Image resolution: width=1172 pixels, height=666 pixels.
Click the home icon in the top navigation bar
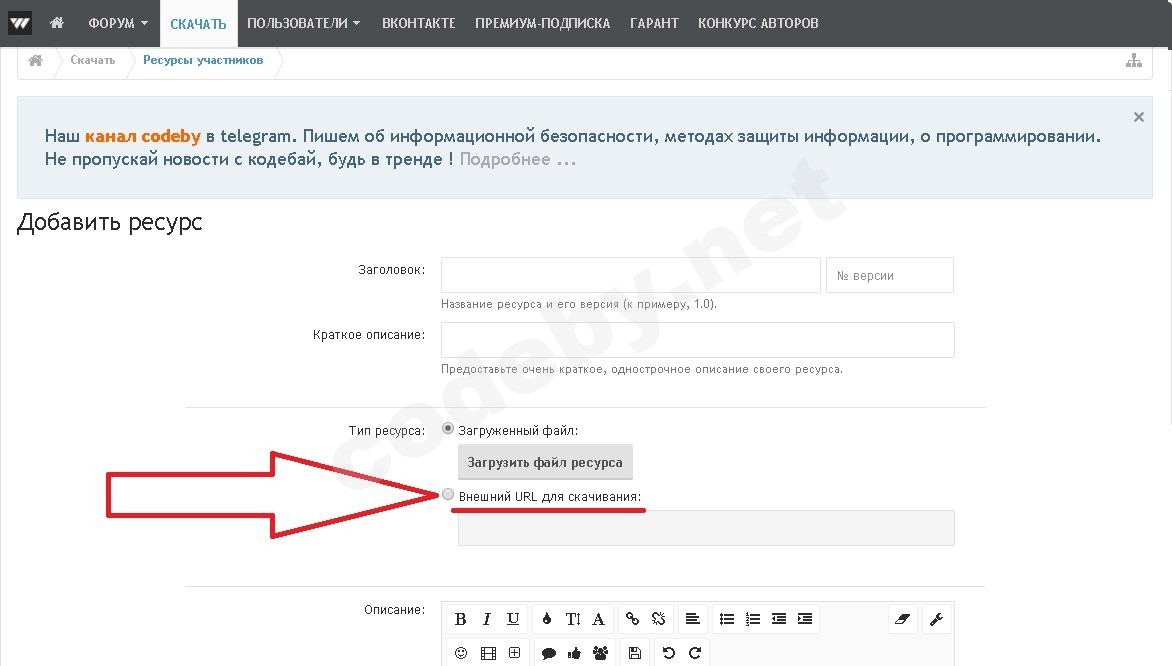(57, 22)
